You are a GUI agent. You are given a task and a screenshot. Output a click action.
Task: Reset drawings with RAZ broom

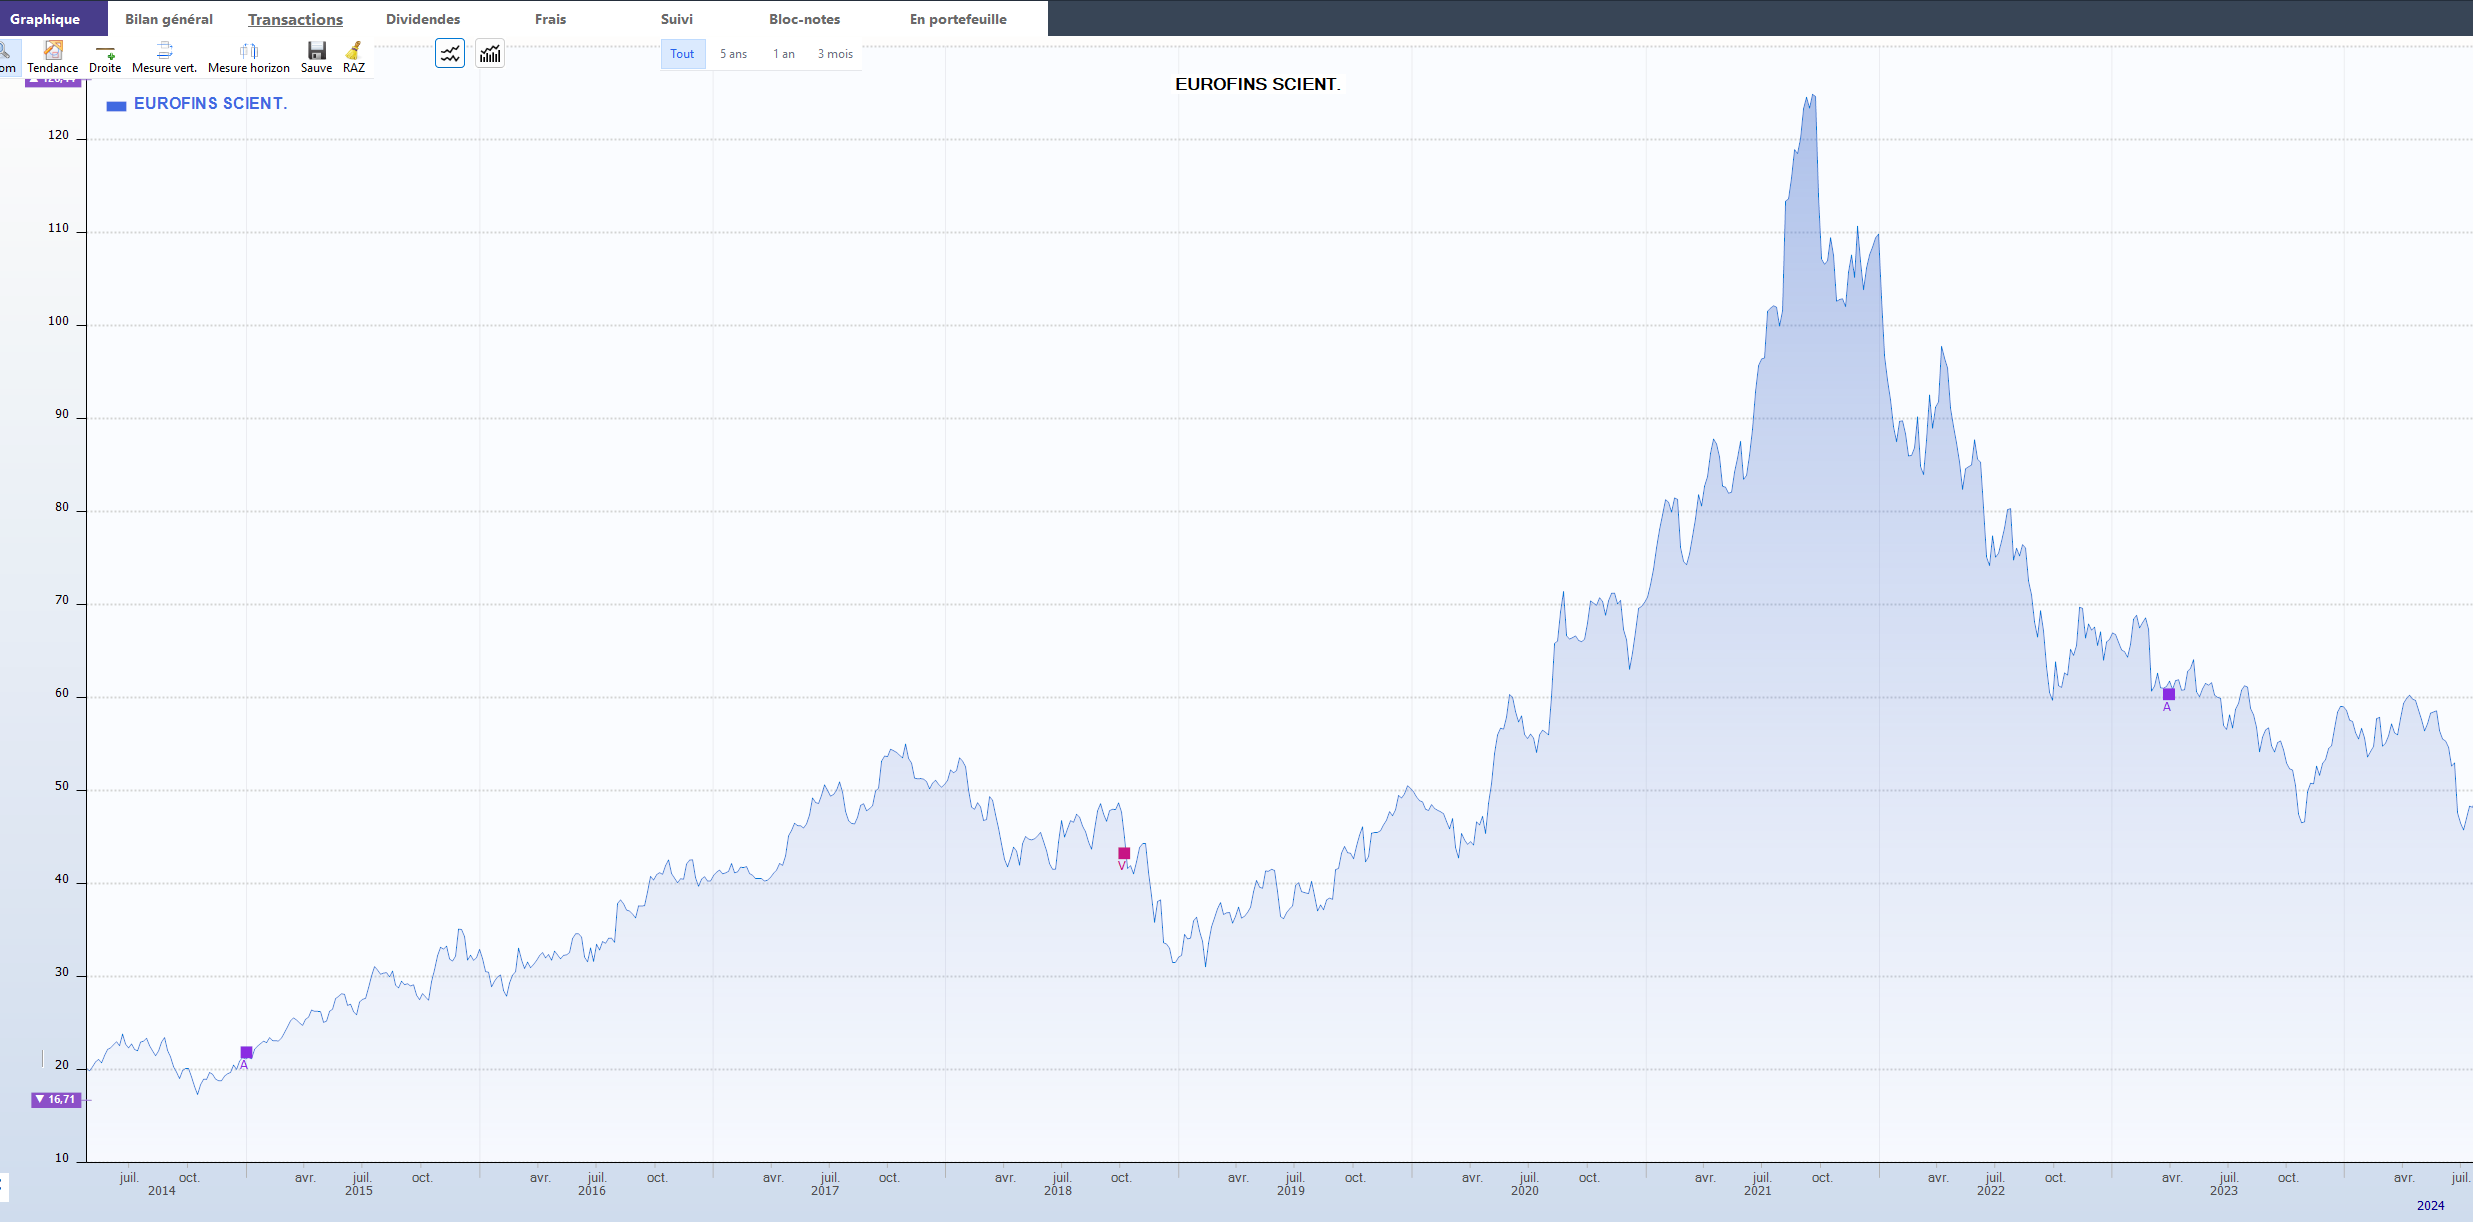[354, 57]
